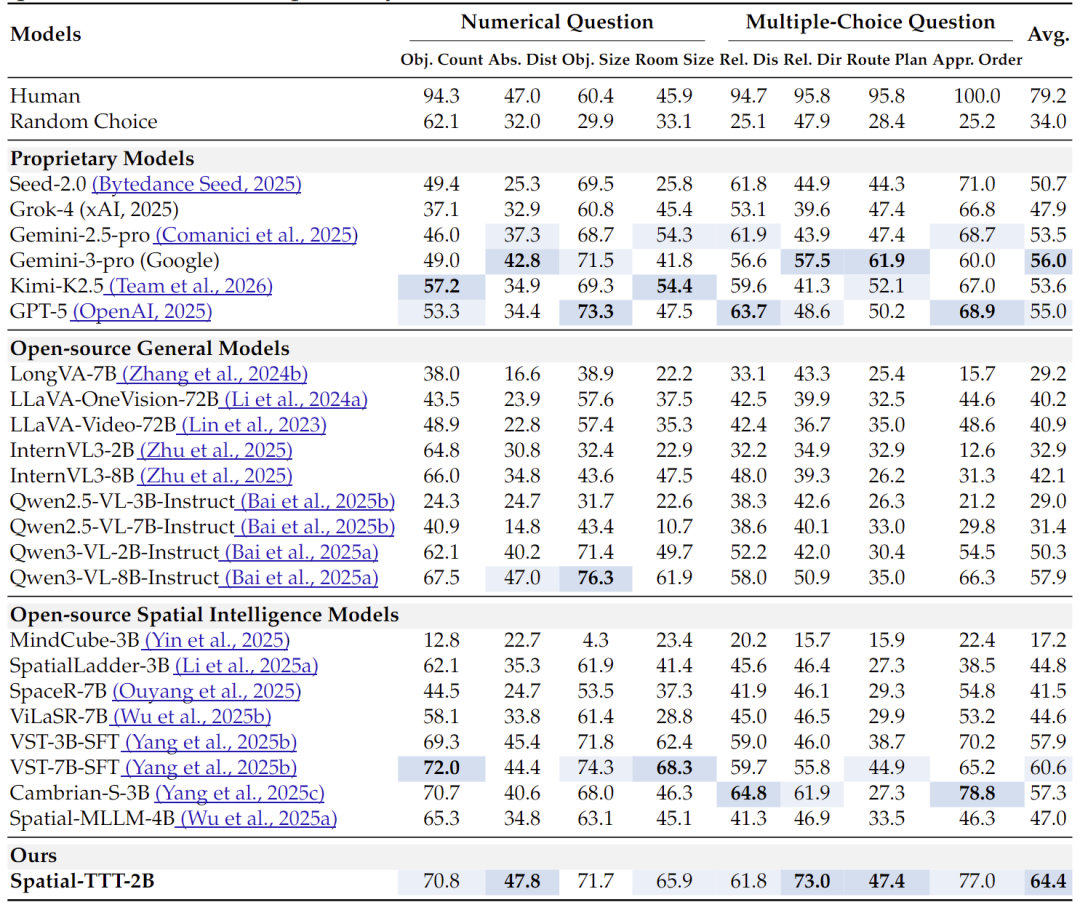Click the bold 78.8 Cambrian-S-3B Appr. Order value
Viewport: 1080px width, 913px height.
pos(977,794)
